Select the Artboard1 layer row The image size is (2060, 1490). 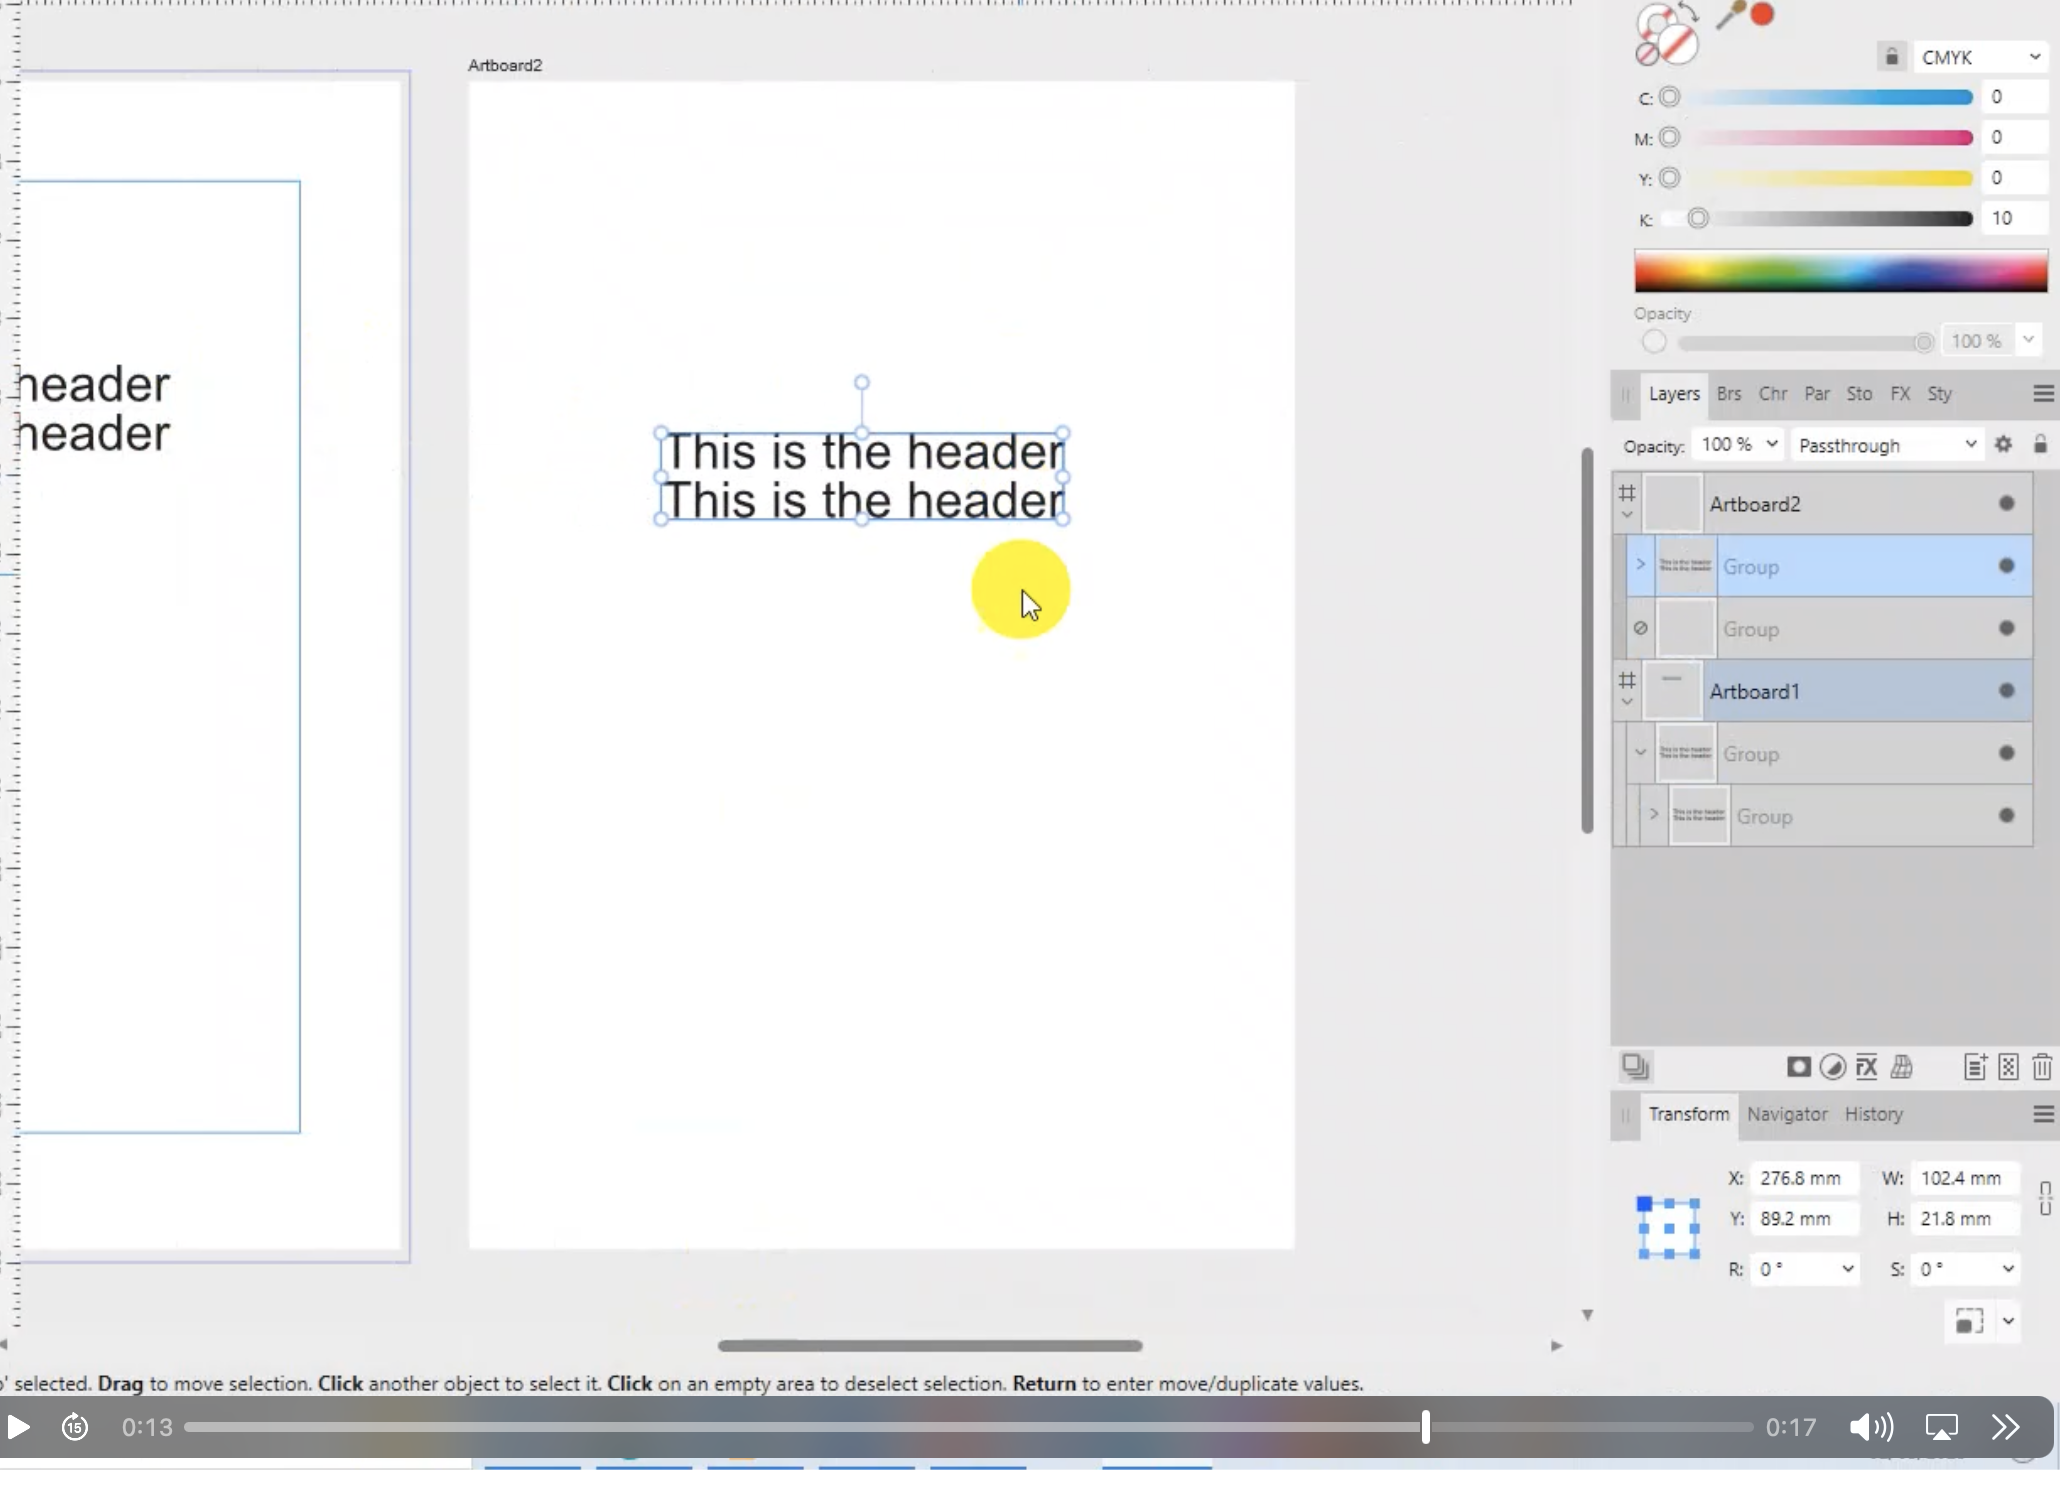click(1823, 691)
